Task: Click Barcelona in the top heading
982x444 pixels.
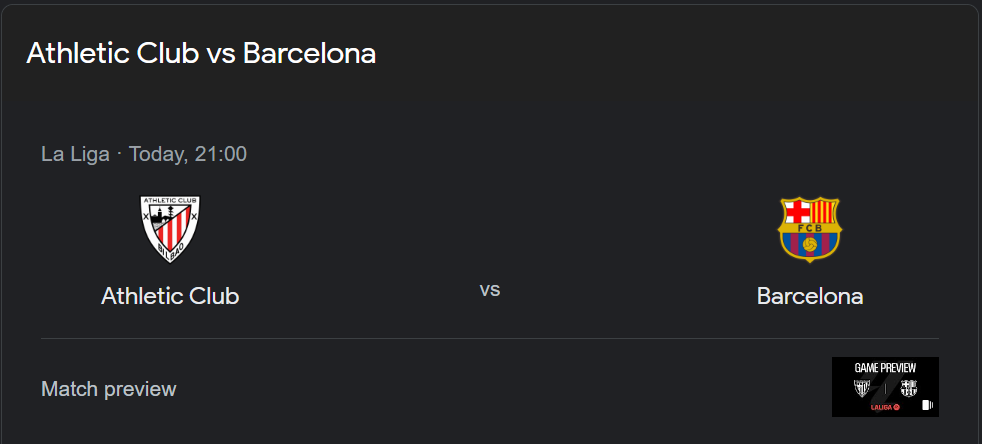Action: tap(310, 53)
